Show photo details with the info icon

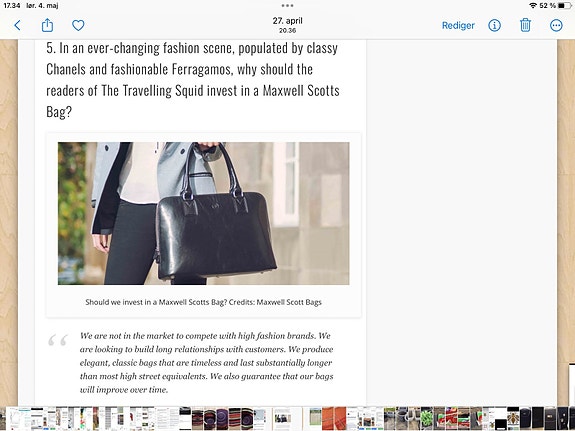[494, 25]
